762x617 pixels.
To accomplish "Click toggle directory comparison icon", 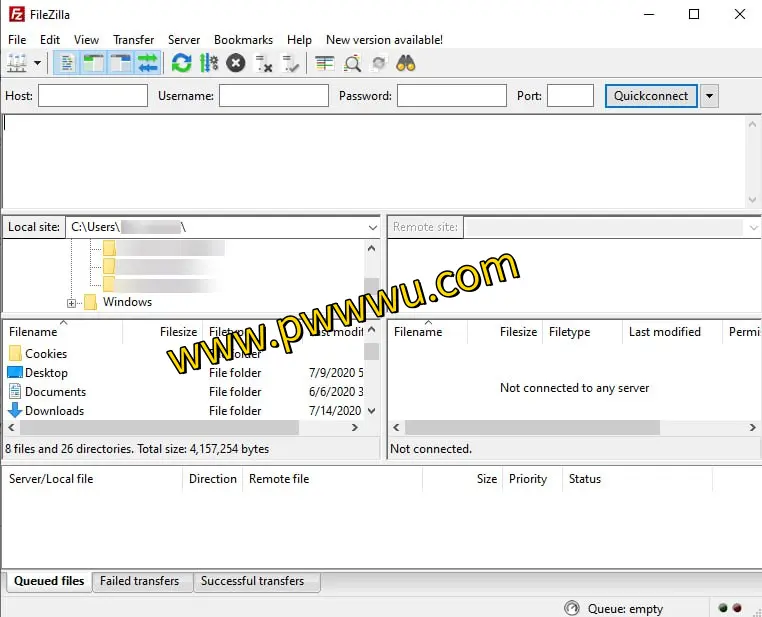I will (x=352, y=63).
